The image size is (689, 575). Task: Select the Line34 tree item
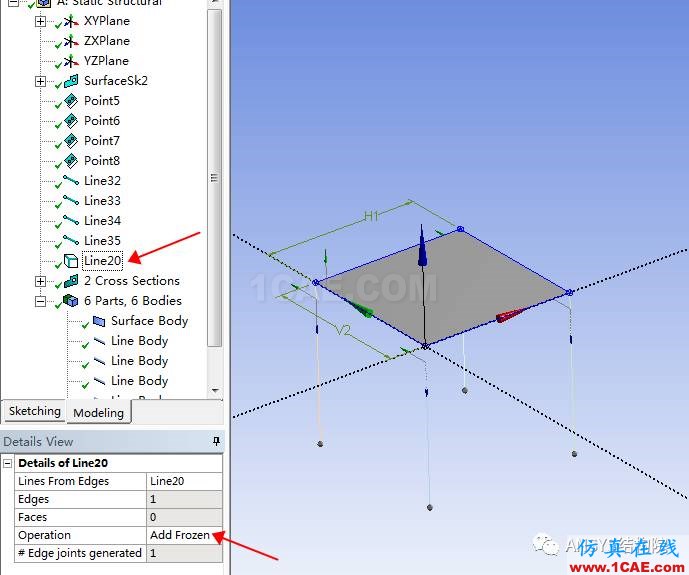point(102,221)
